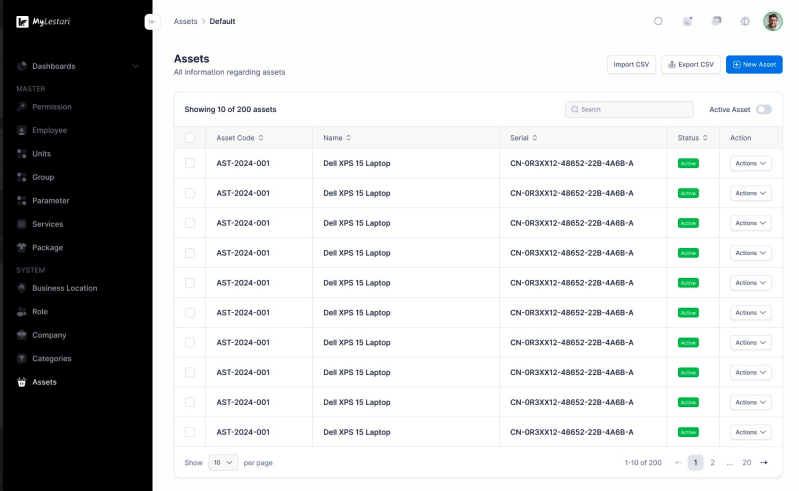
Task: Open Actions dropdown in the second row
Action: [x=751, y=193]
